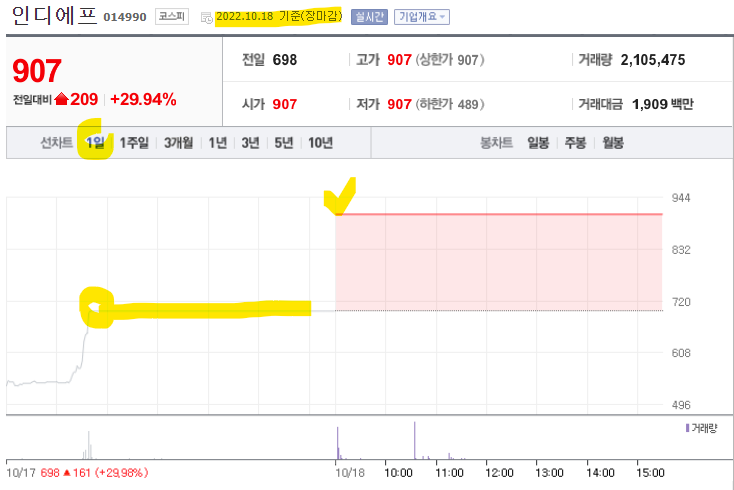Open the 기업개요 dropdown
Image resolution: width=734 pixels, height=490 pixels.
click(x=422, y=17)
